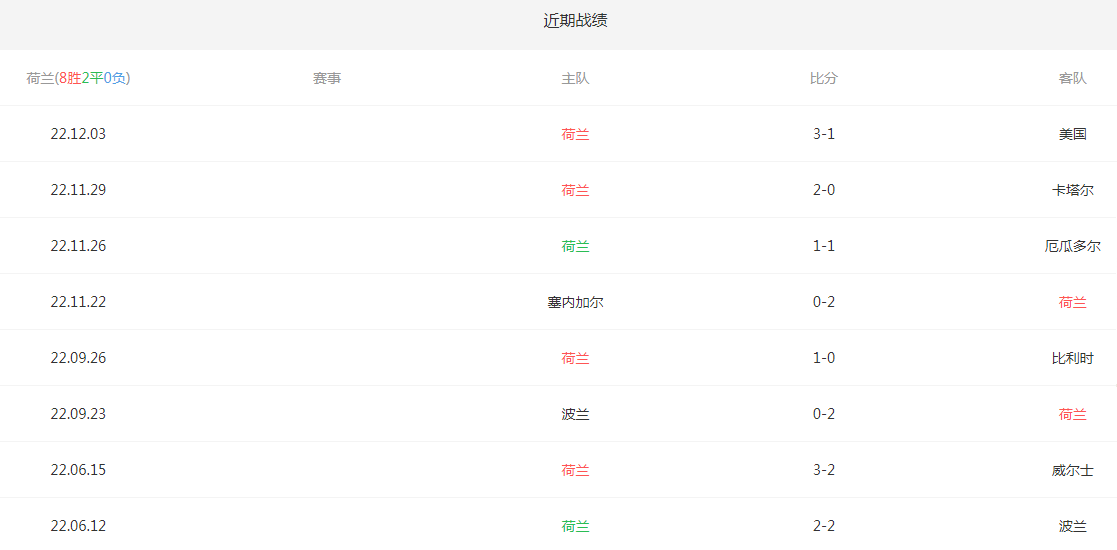Open the away team 威尔士 link
This screenshot has width=1117, height=550.
[x=1072, y=470]
